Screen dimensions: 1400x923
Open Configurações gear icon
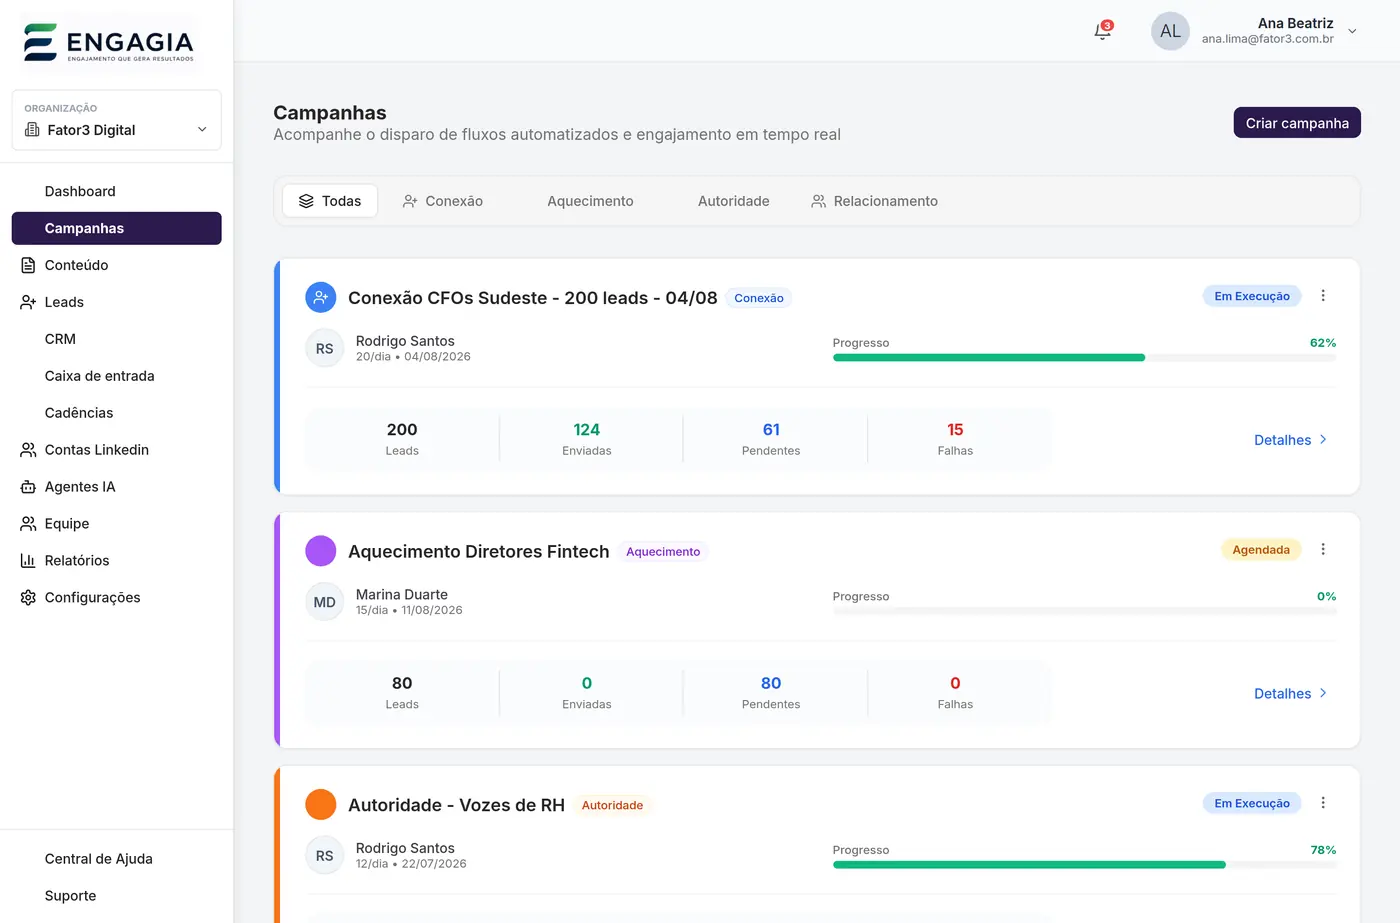pos(28,598)
